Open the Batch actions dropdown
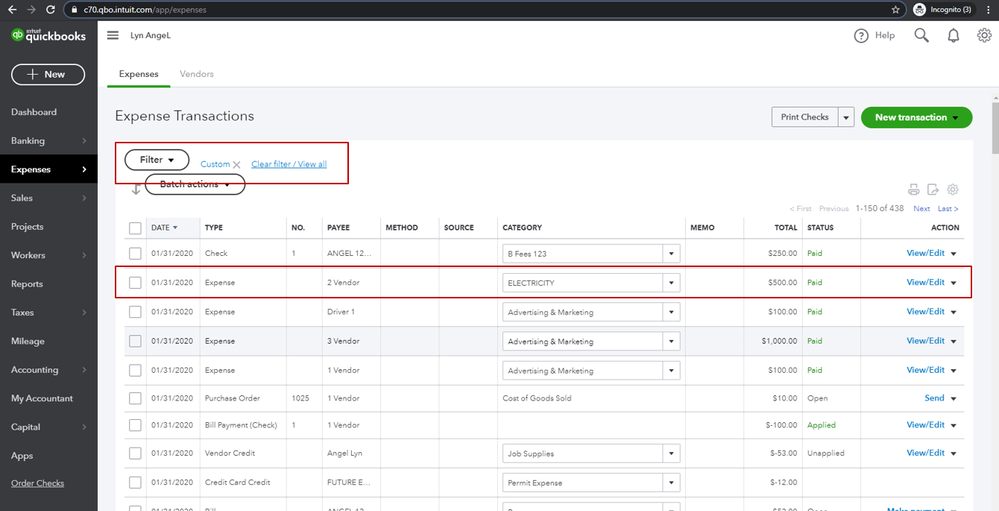 (195, 184)
